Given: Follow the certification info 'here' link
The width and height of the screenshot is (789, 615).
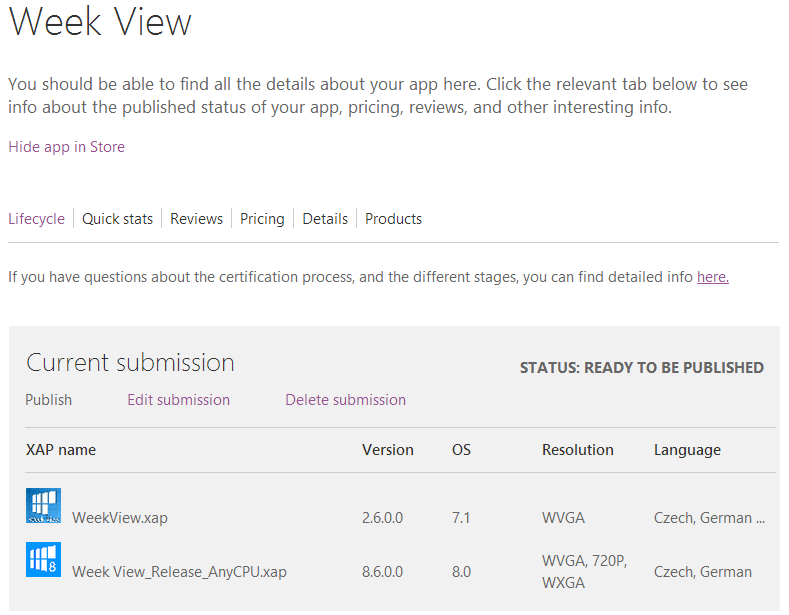Looking at the screenshot, I should coord(713,277).
